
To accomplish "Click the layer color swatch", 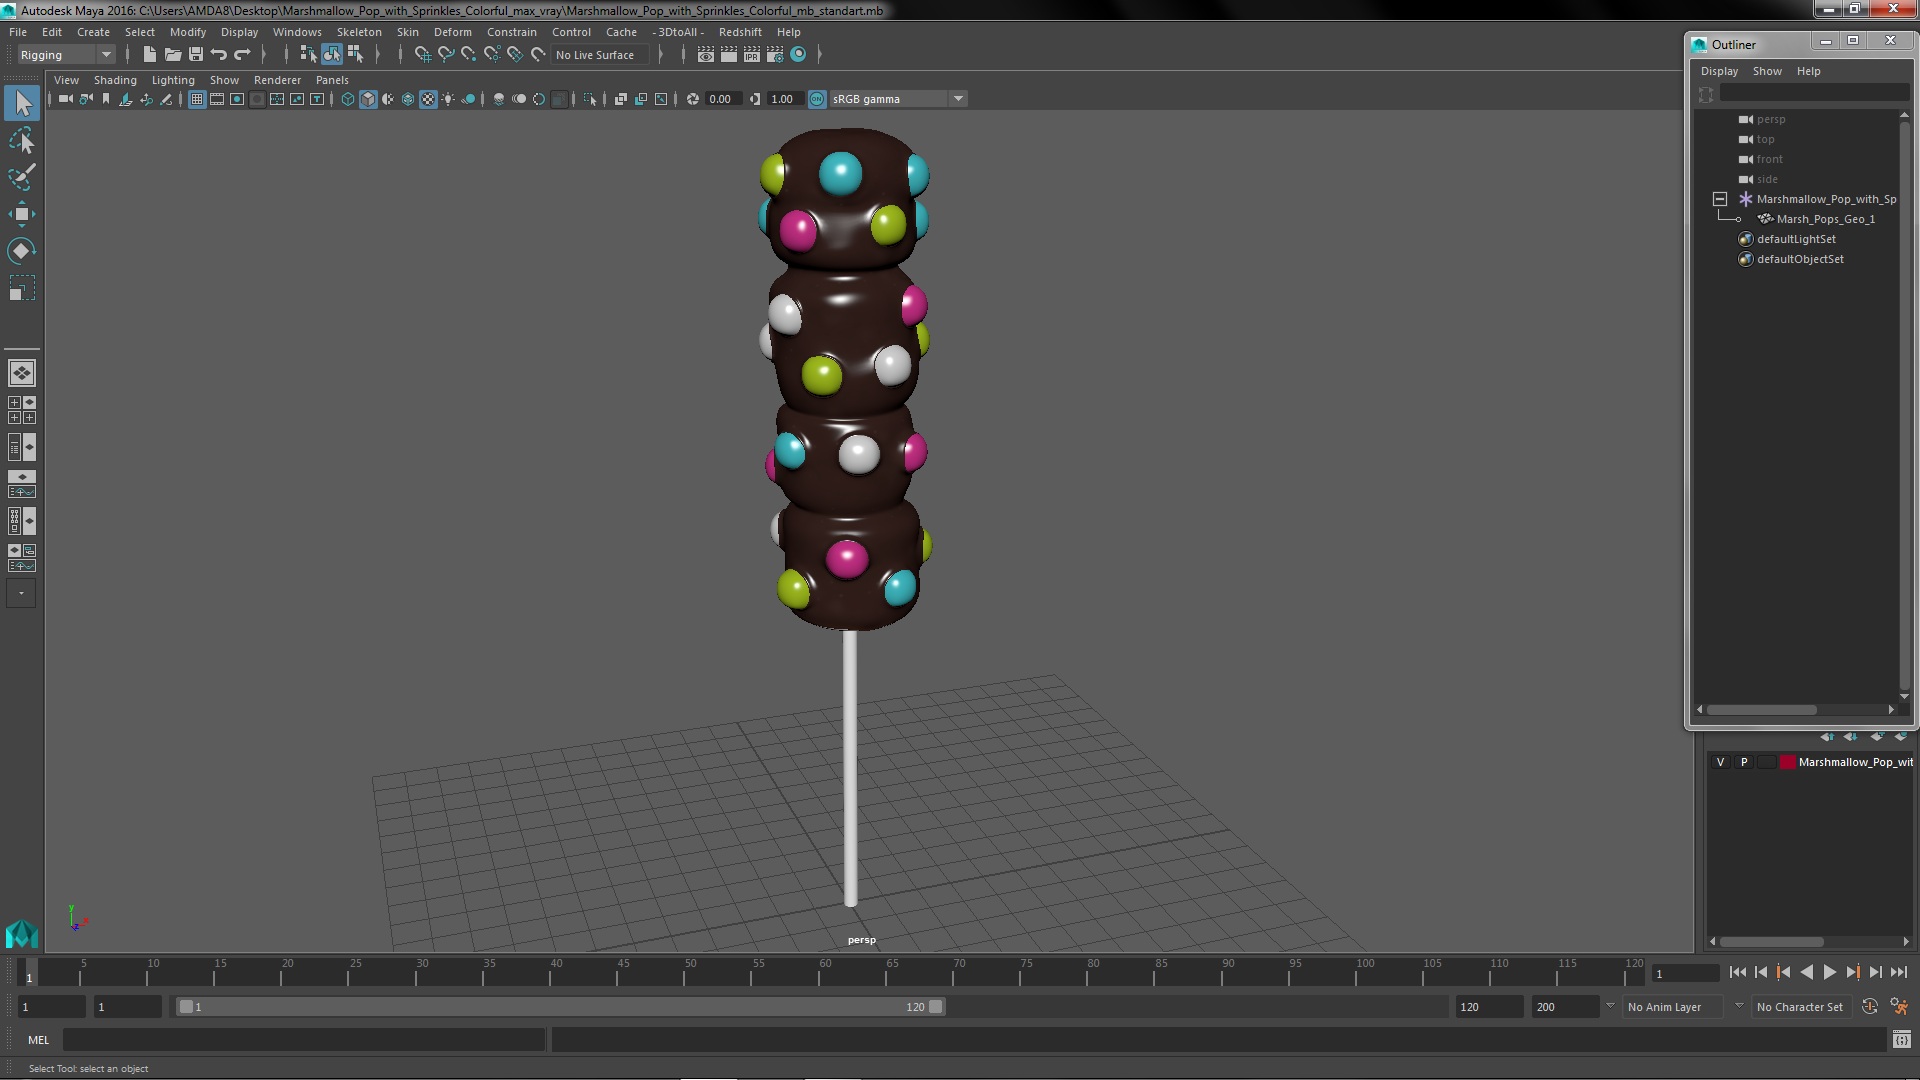I will (x=1787, y=762).
